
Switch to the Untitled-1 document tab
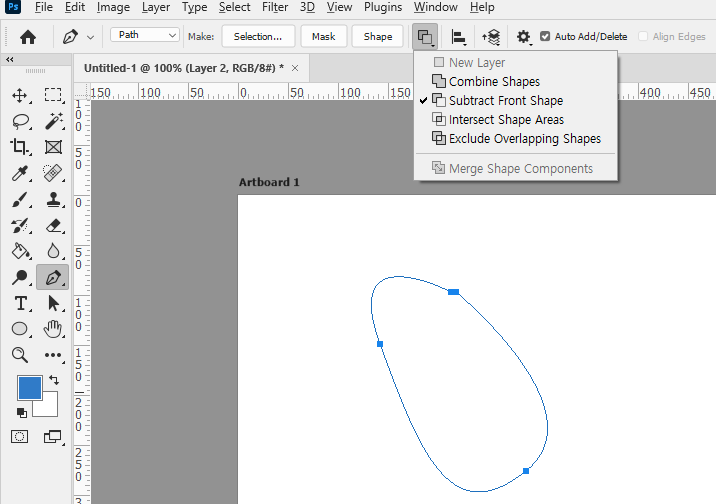[x=184, y=68]
